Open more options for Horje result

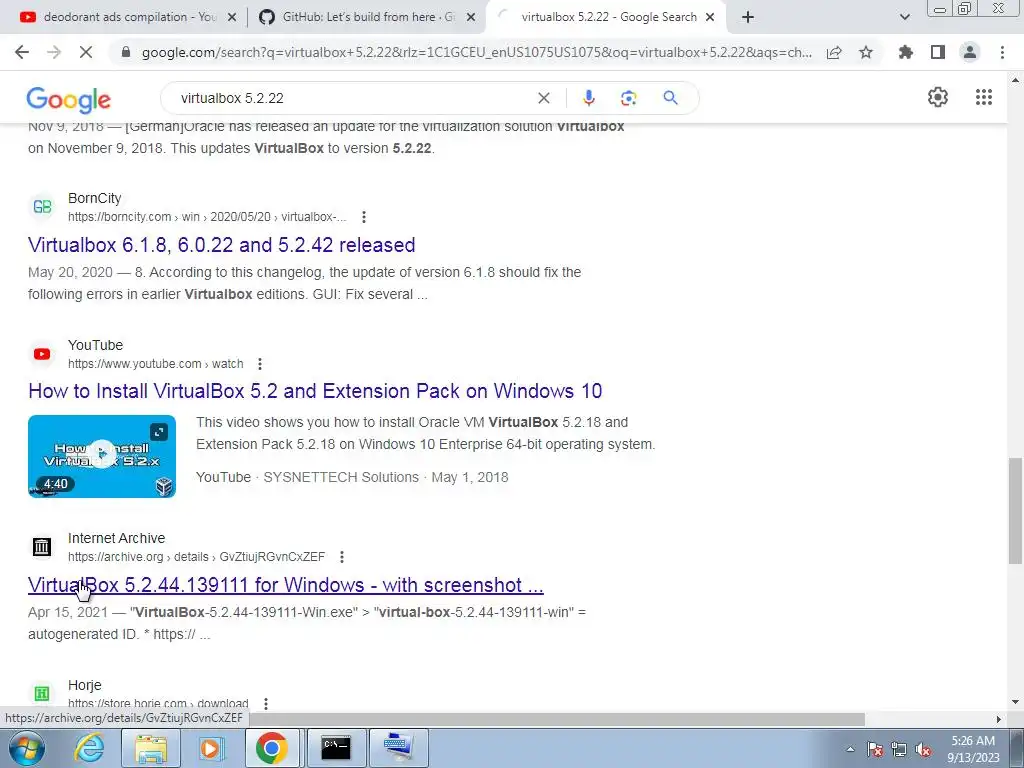pos(266,703)
